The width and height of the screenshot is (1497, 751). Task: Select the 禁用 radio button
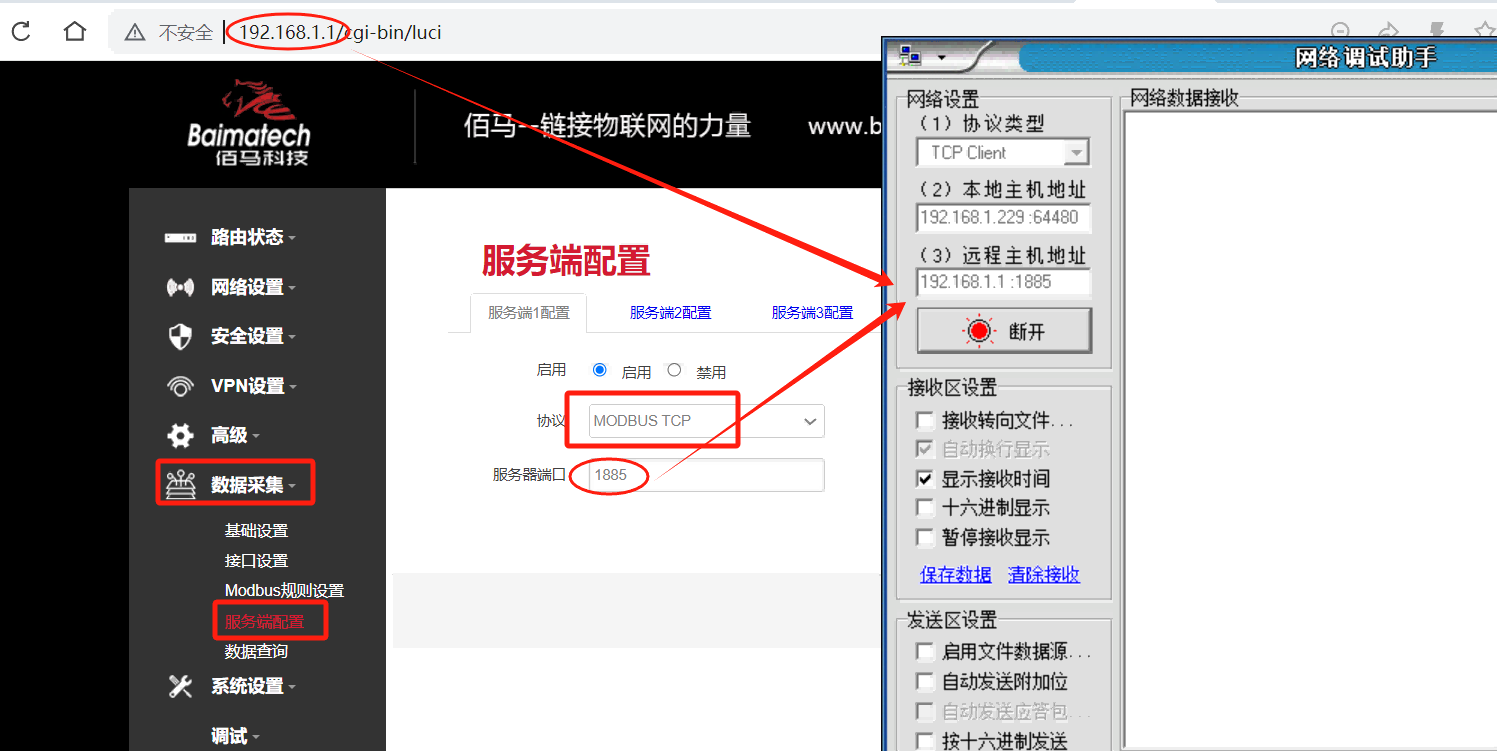675,369
